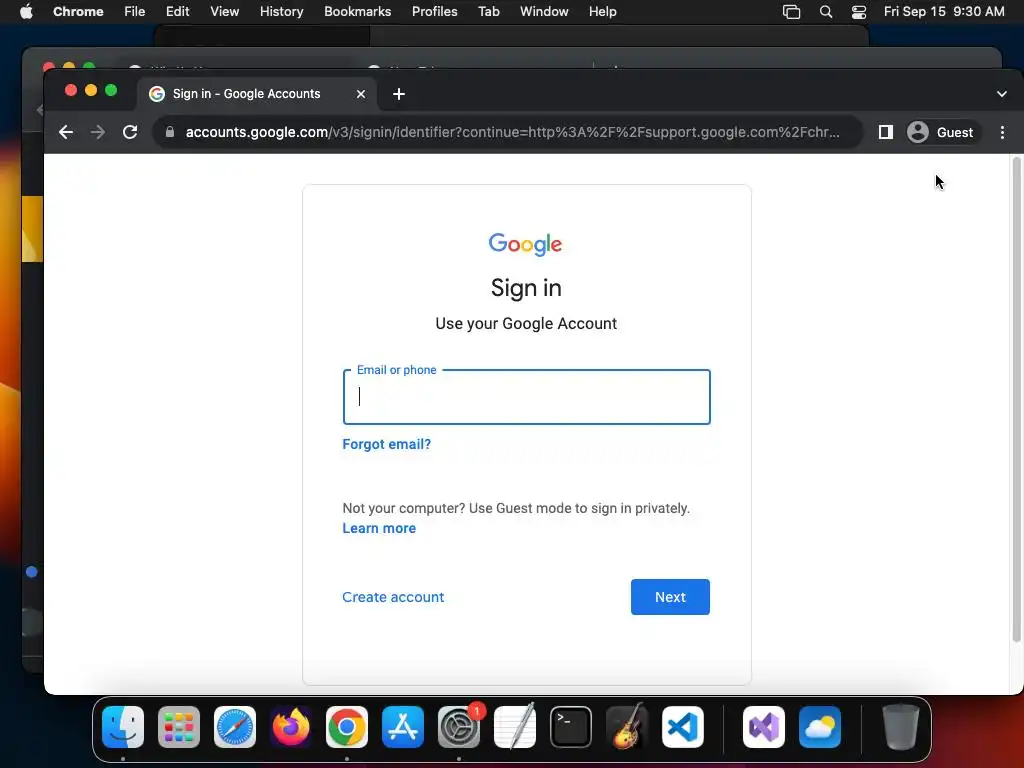Open Finder from the Dock
The image size is (1024, 768).
(123, 727)
